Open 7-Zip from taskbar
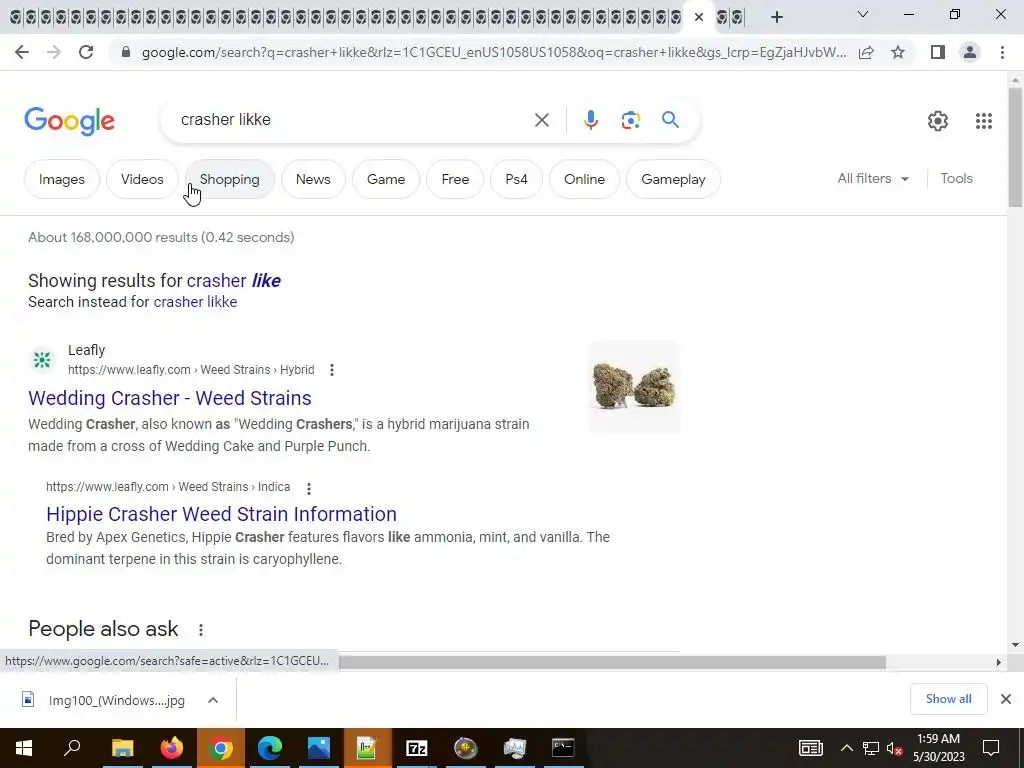The image size is (1024, 768). point(417,748)
